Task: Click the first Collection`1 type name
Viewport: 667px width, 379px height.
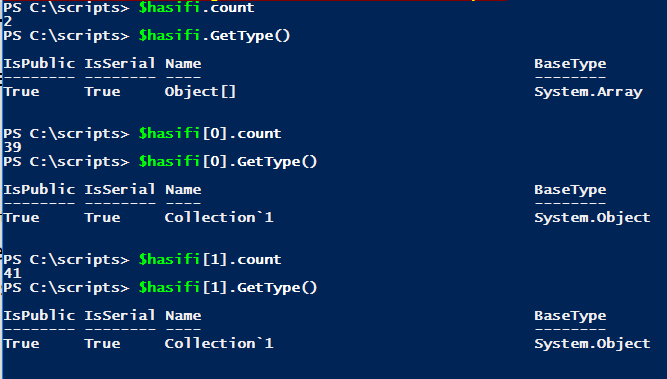Action: [219, 217]
